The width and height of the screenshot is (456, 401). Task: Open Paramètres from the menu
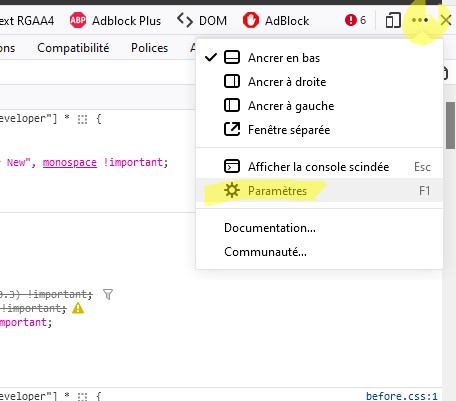(319, 190)
